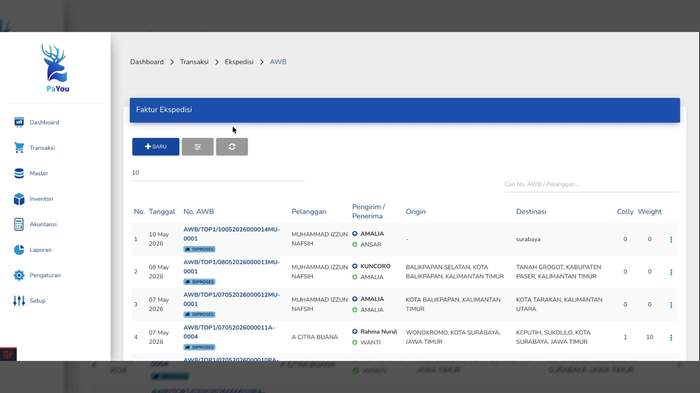The image size is (700, 393).
Task: Click the Colly column header
Action: (x=625, y=212)
